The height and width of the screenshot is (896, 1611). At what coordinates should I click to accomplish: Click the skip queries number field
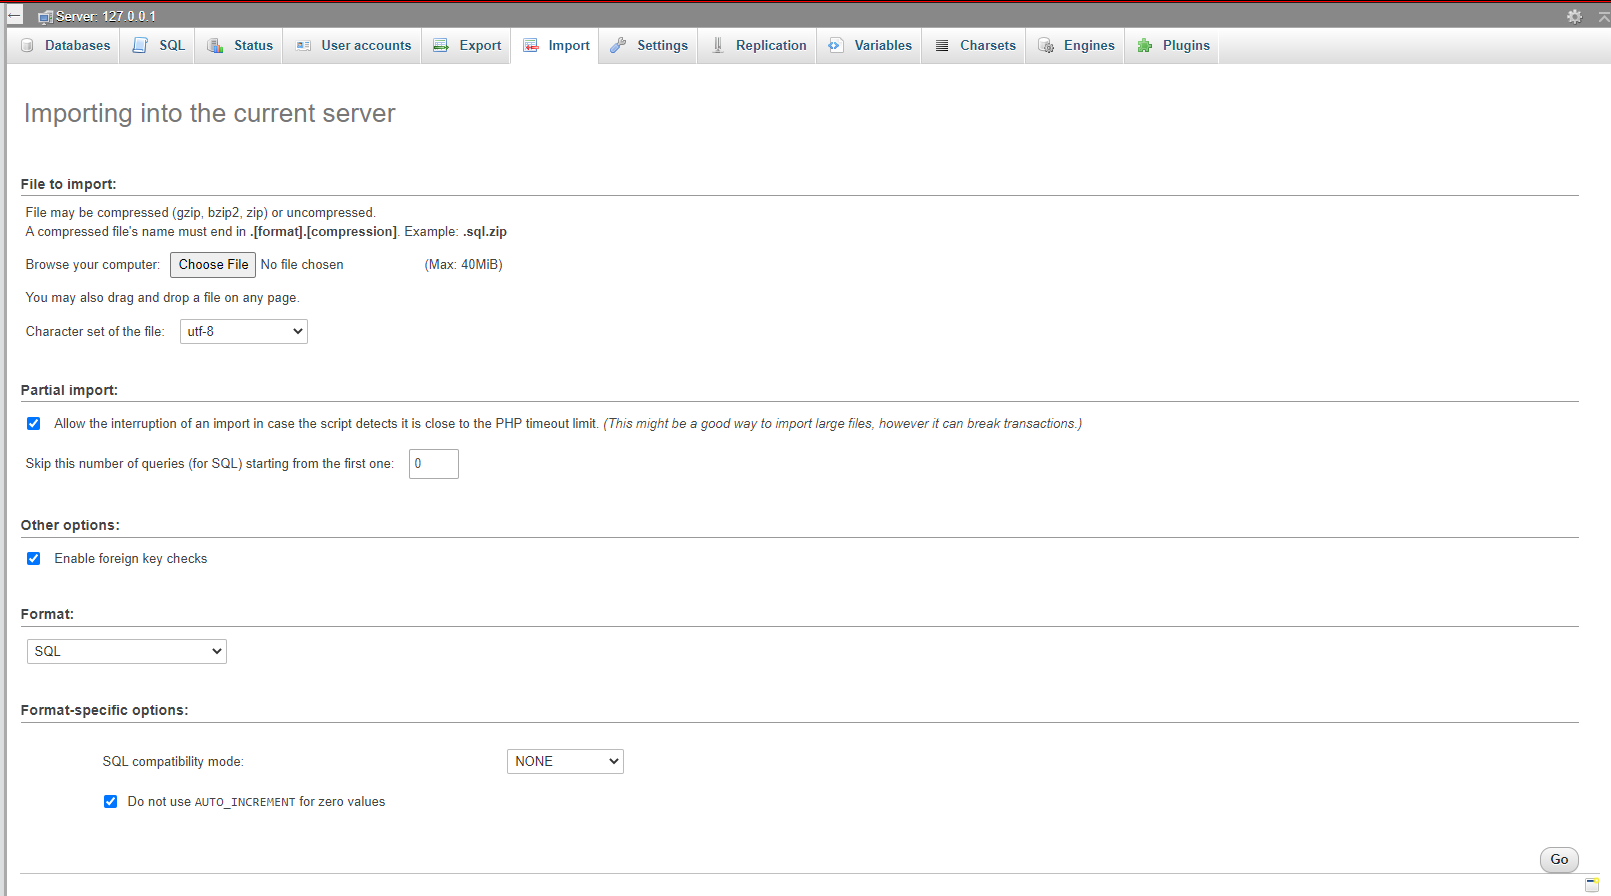pos(433,464)
